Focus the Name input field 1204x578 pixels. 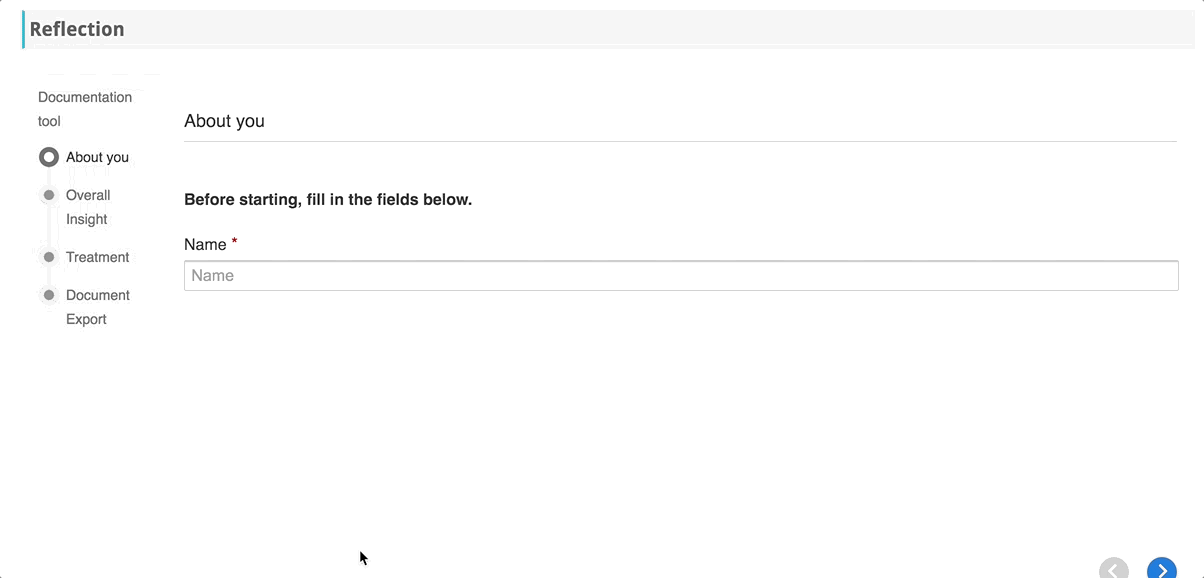[x=681, y=276]
